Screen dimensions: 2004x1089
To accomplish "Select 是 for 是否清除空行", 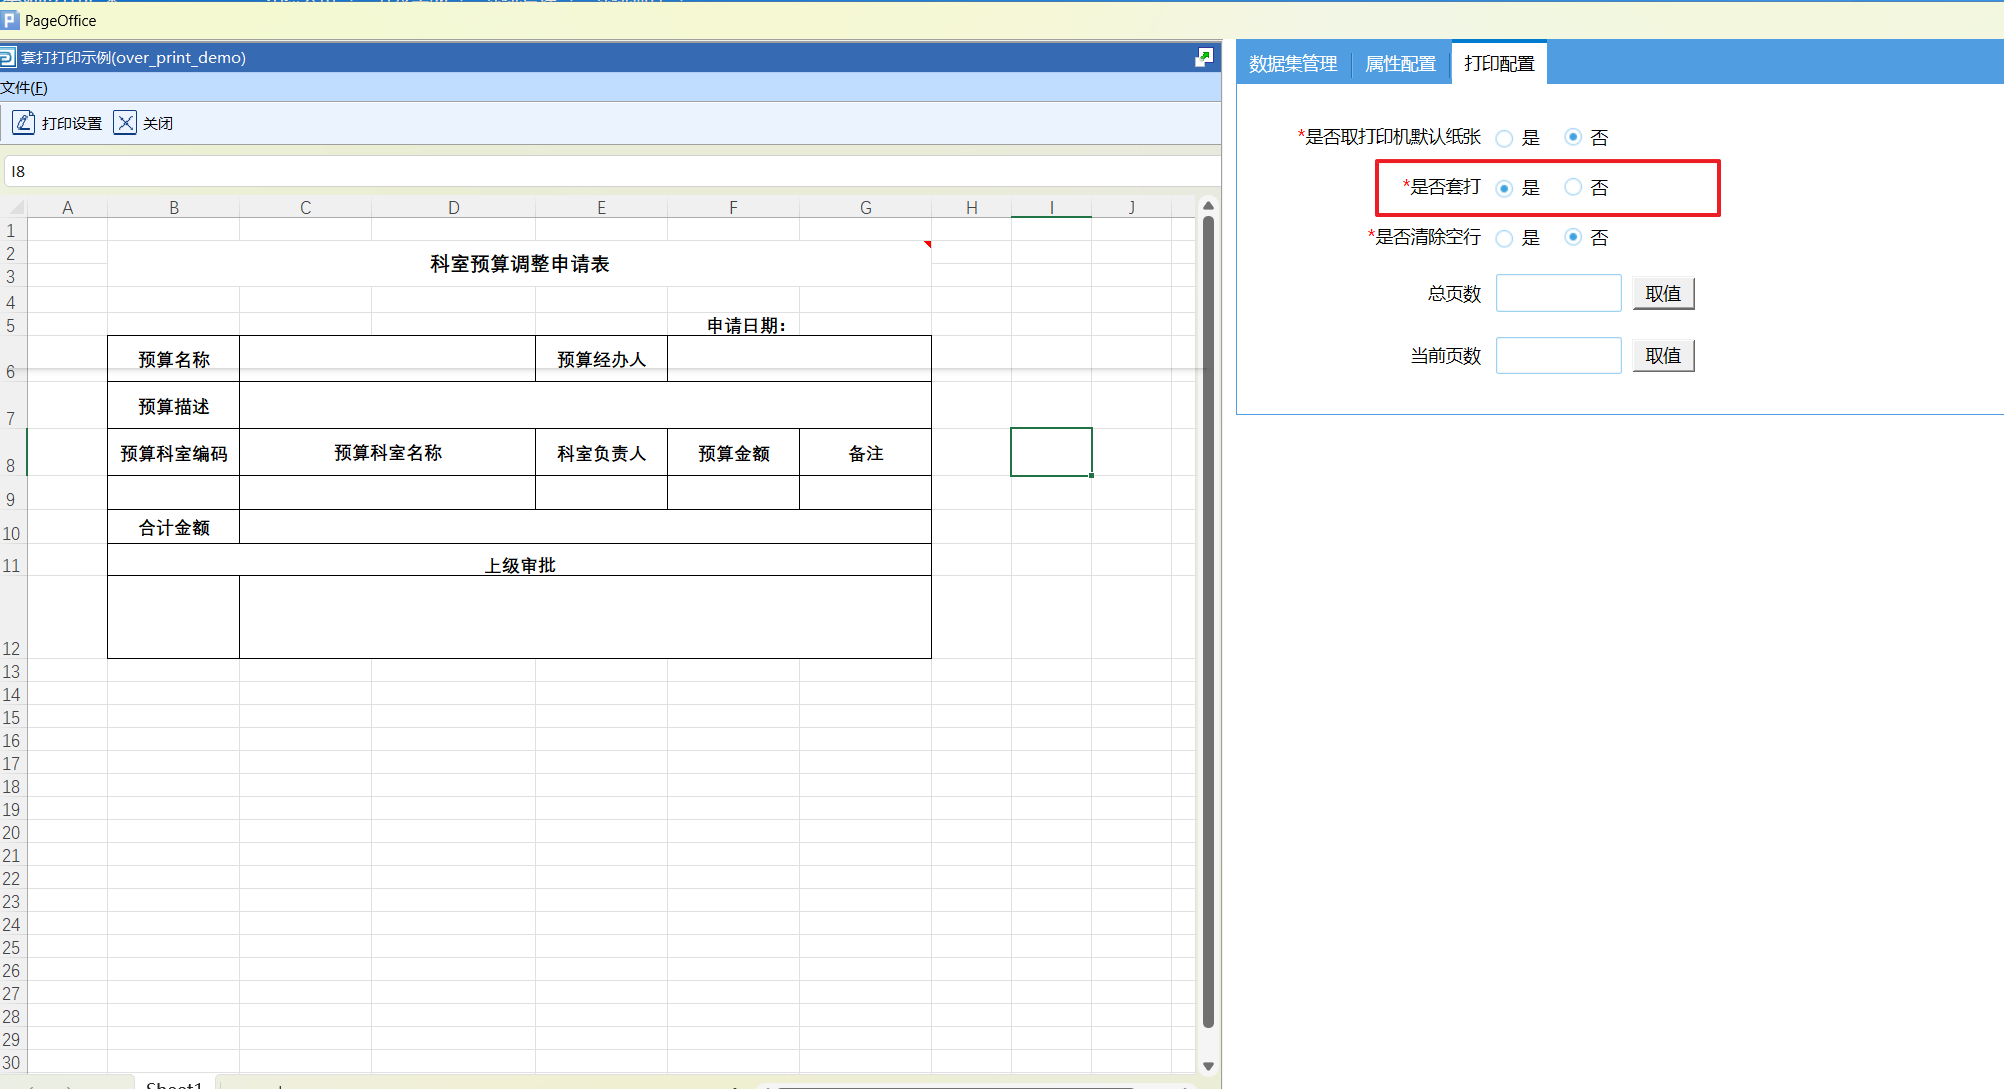I will (x=1504, y=238).
